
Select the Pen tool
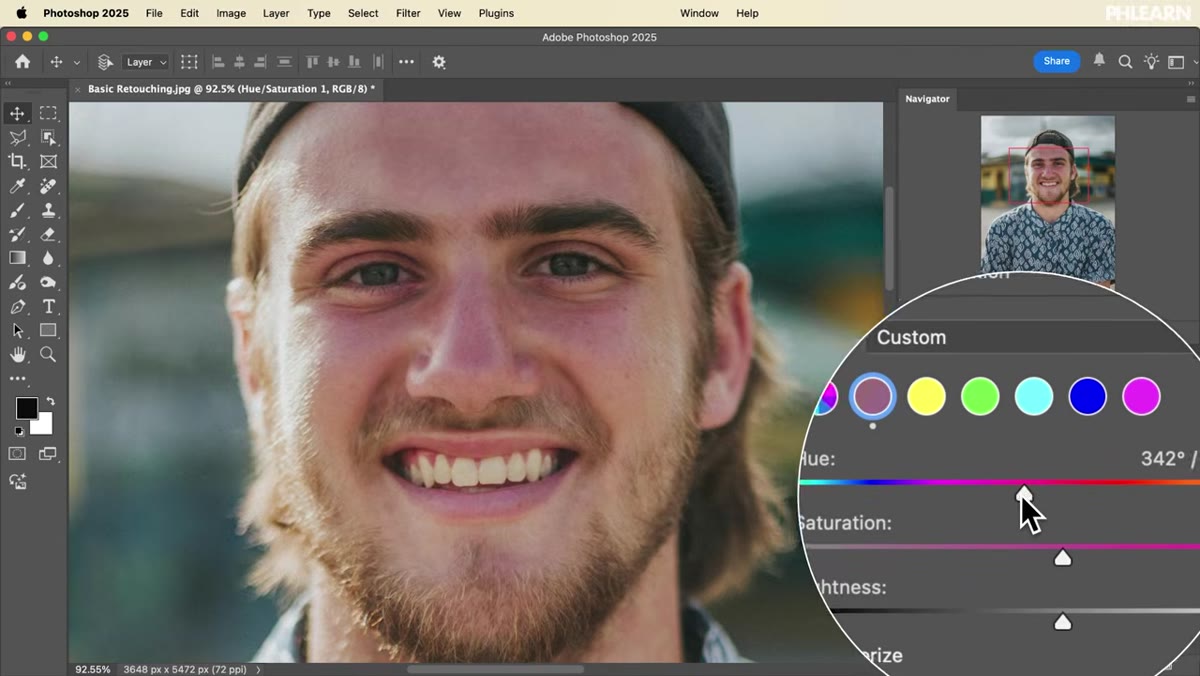pyautogui.click(x=17, y=306)
